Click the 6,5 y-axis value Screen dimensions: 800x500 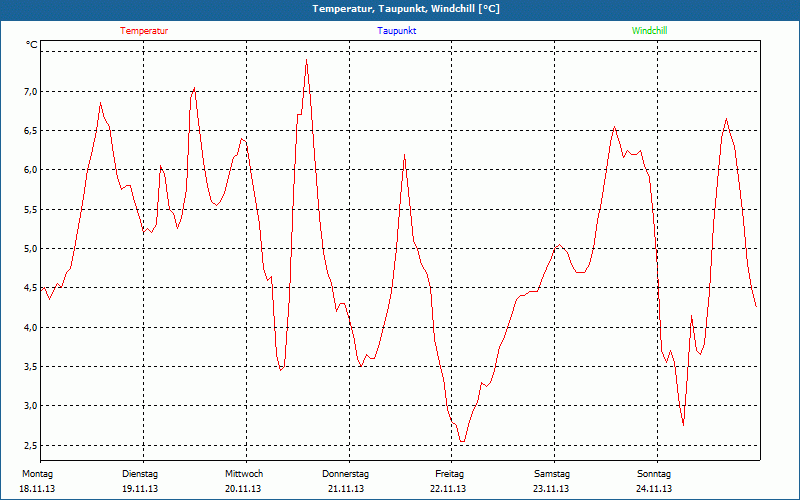[x=31, y=131]
